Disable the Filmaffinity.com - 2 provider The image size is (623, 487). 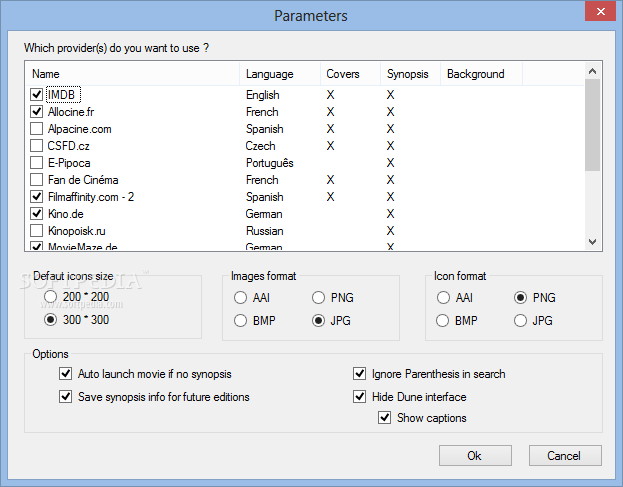click(37, 197)
